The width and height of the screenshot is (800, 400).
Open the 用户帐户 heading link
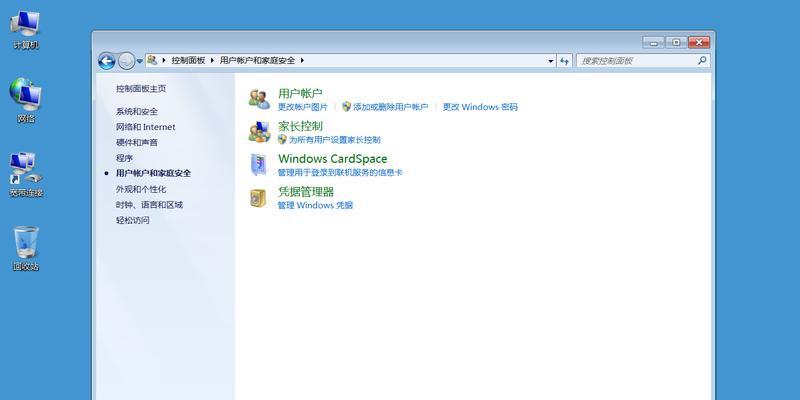coord(300,93)
